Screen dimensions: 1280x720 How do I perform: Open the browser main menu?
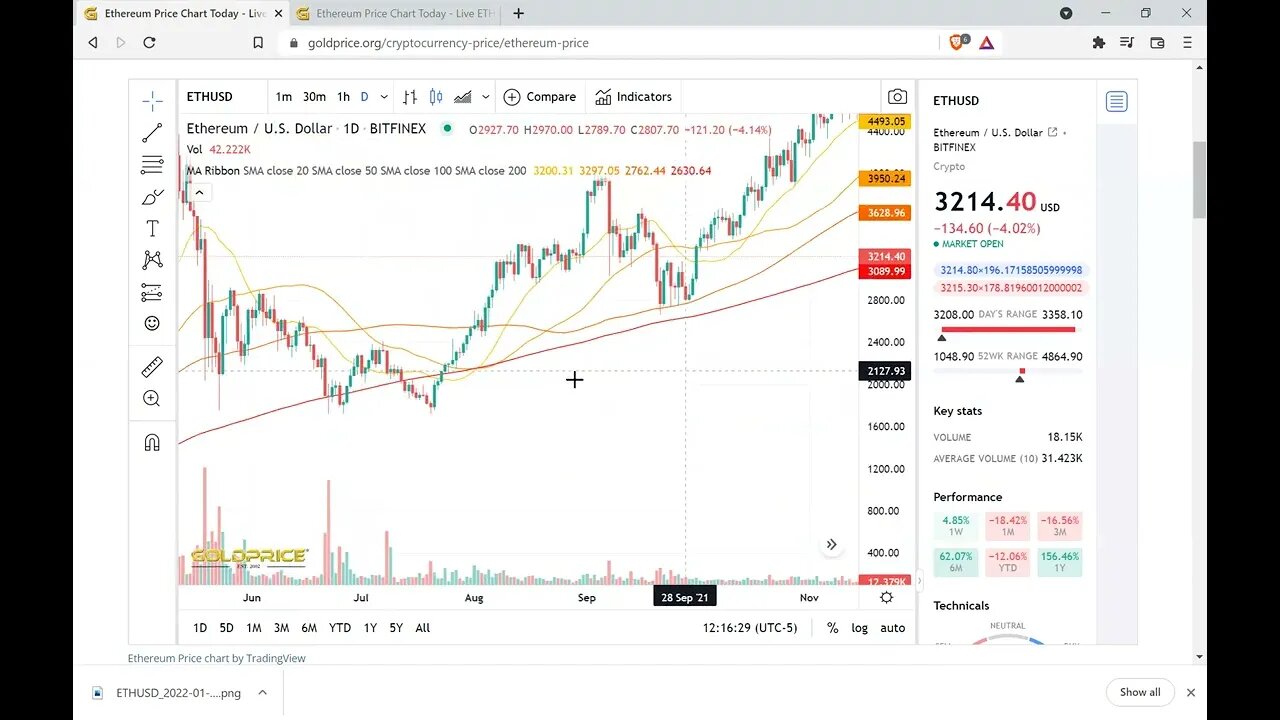coord(1187,42)
